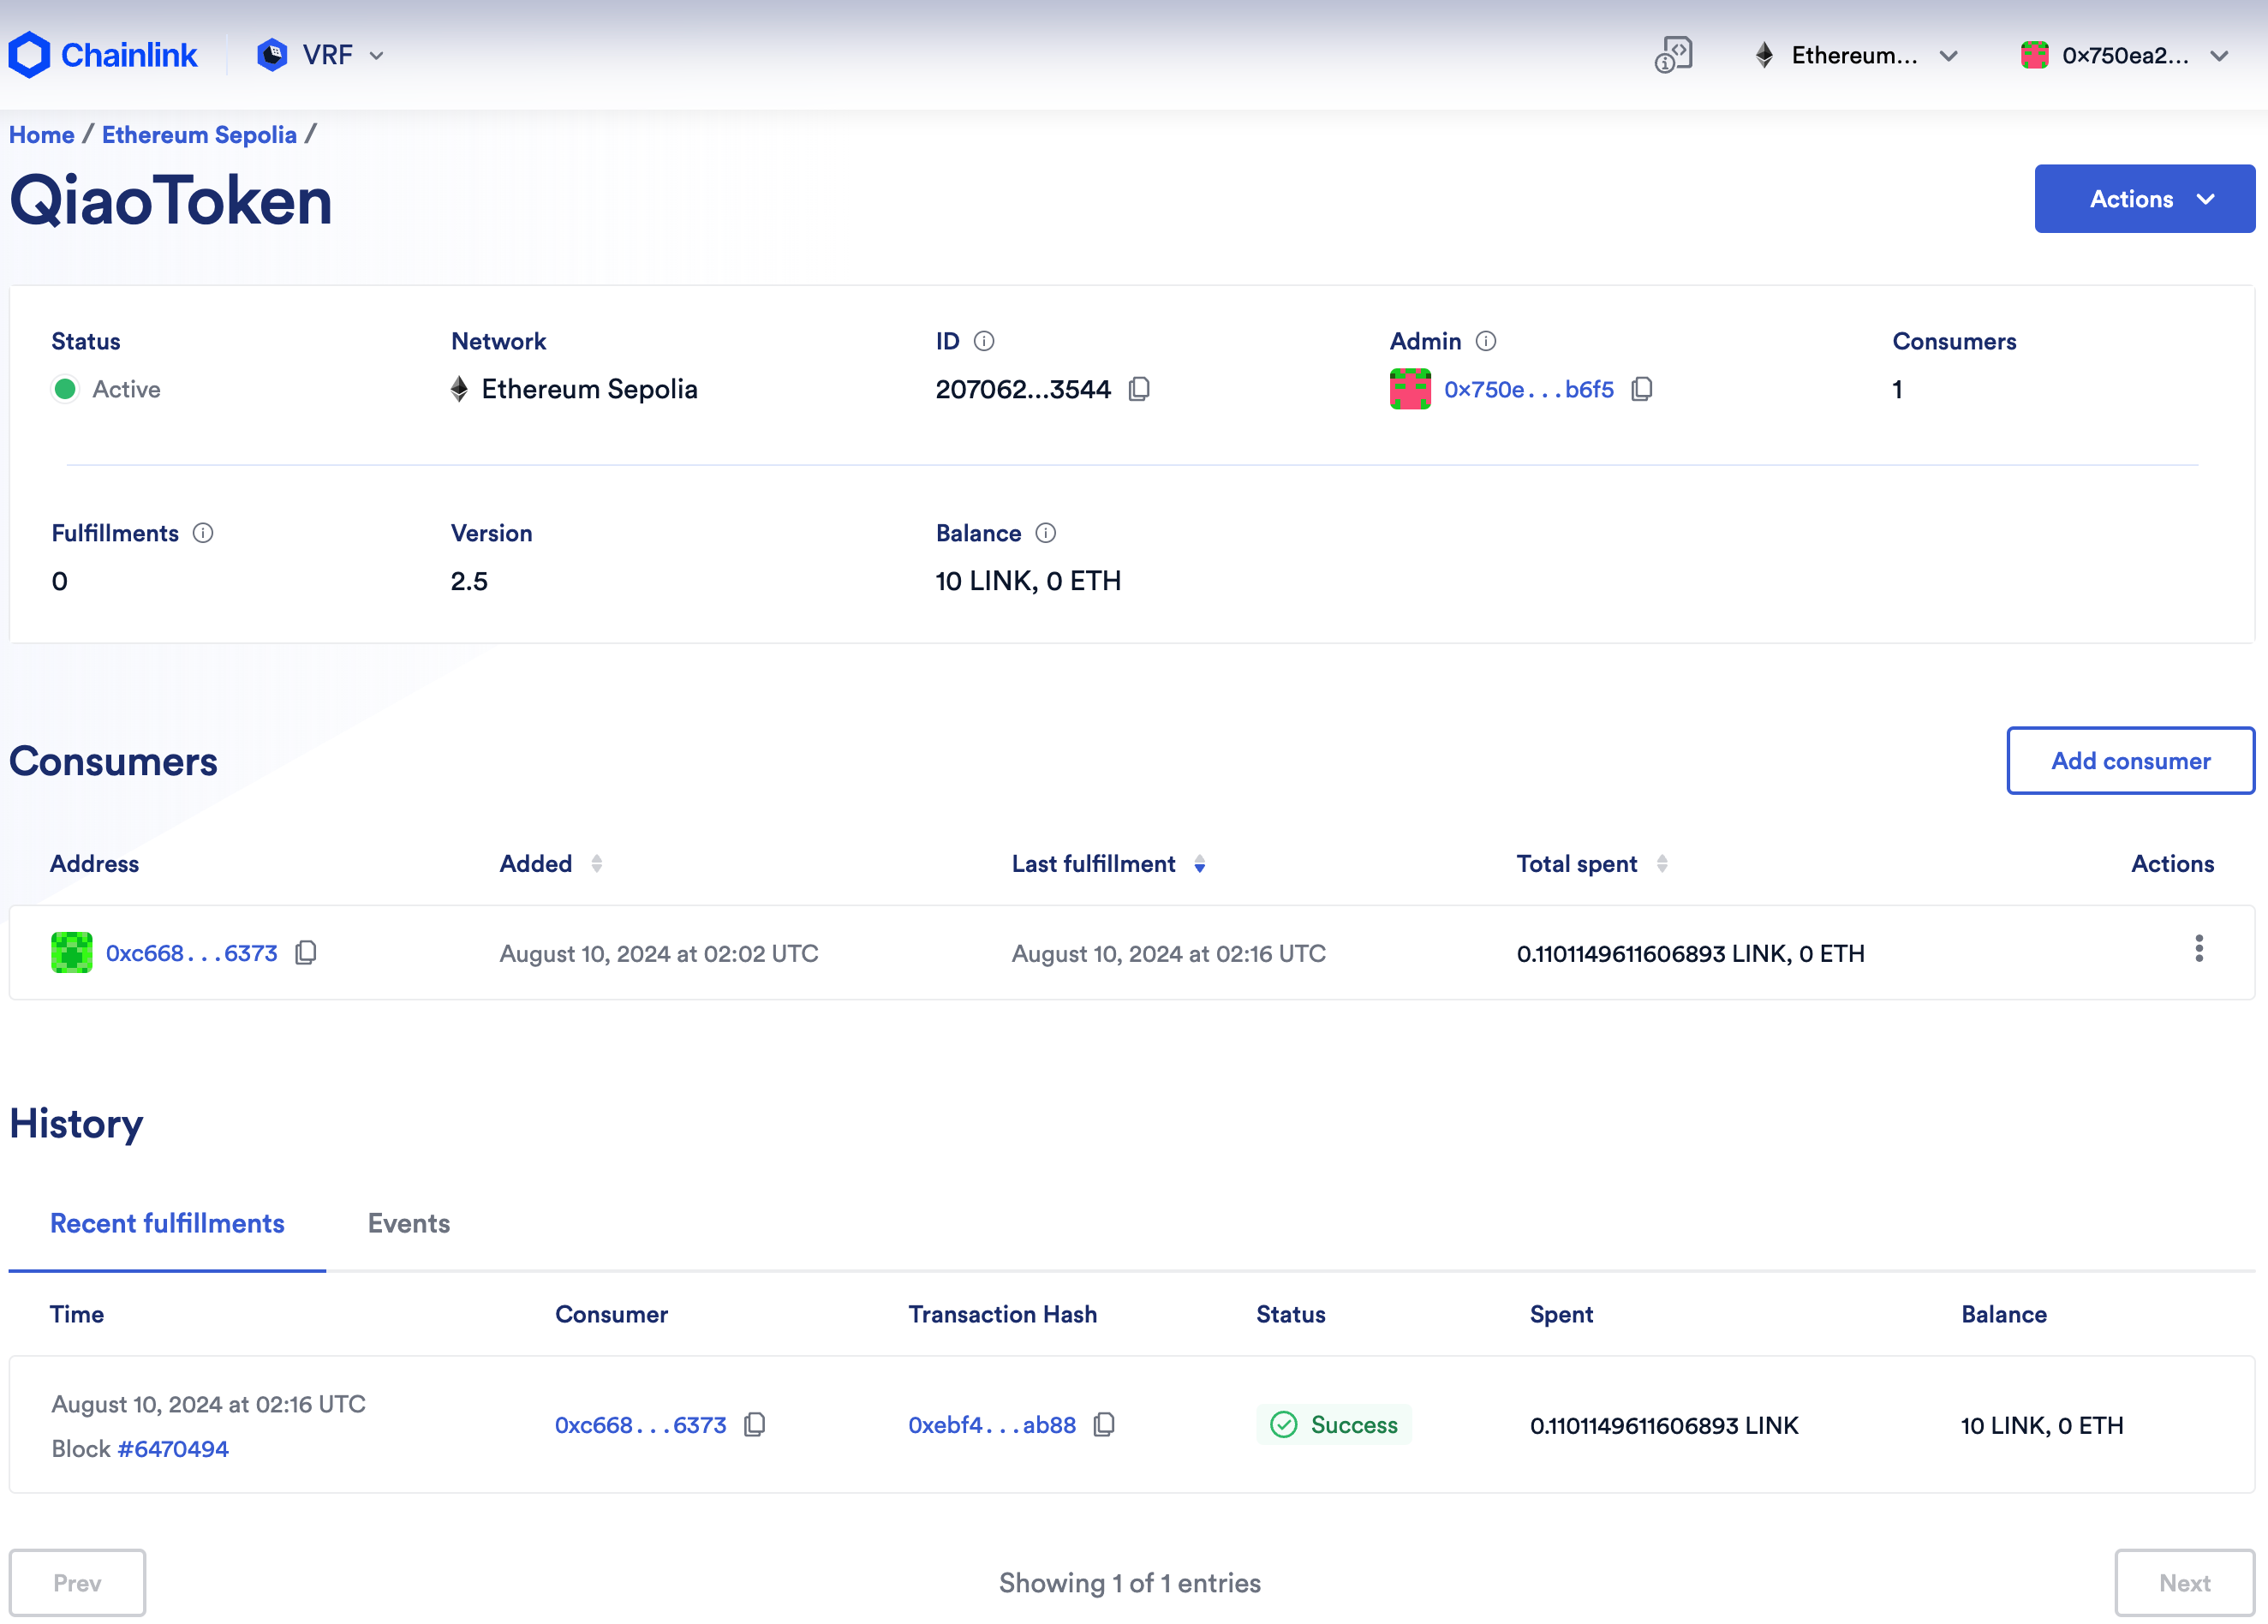Click Showing 1 of 1 entries text
This screenshot has width=2268, height=1624.
(x=1129, y=1584)
